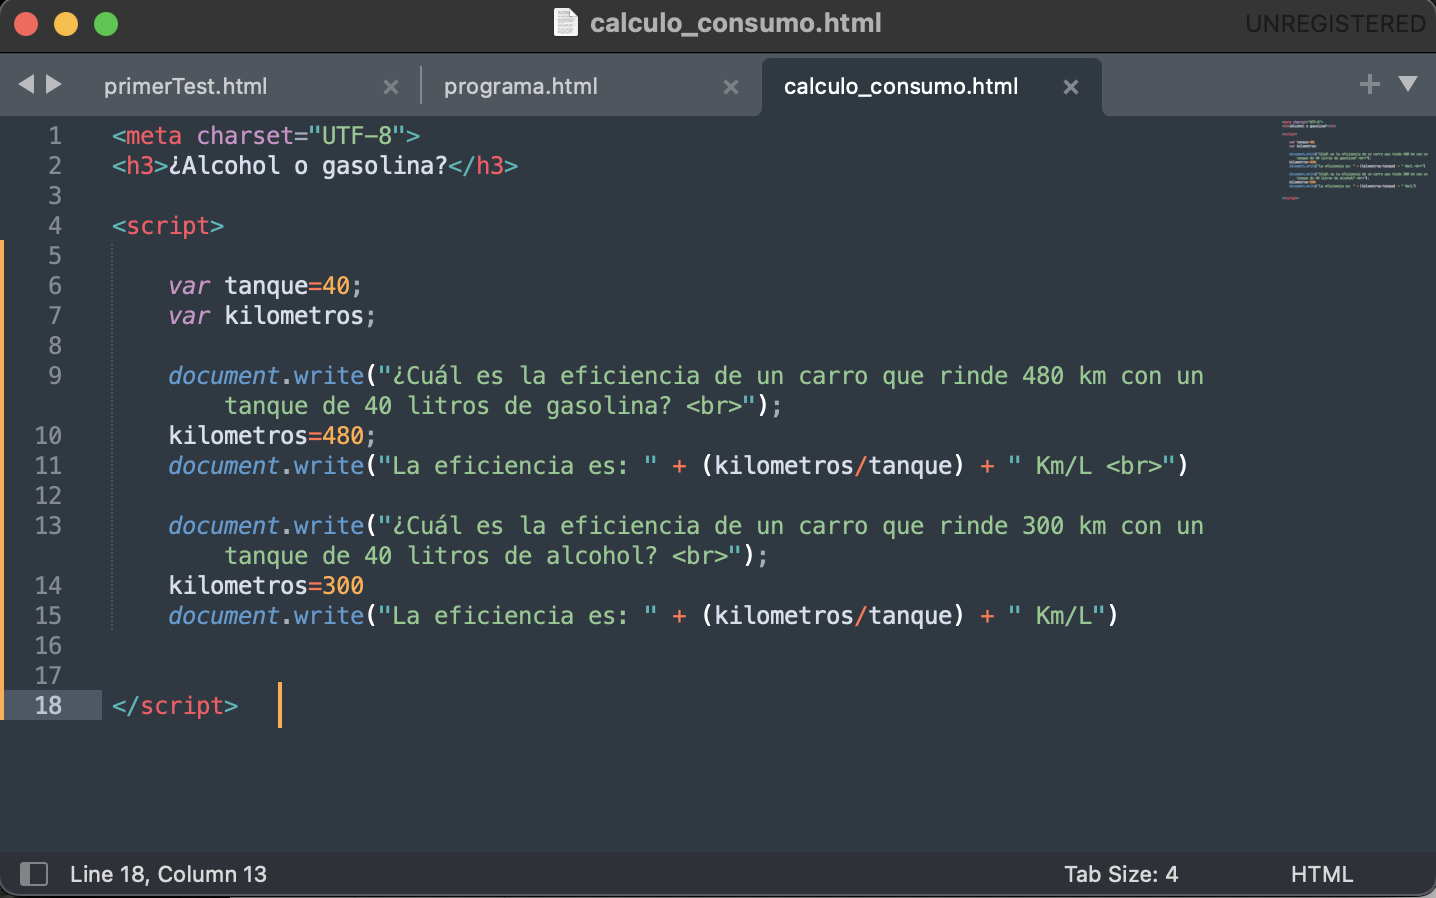Click the Line 18, Column 13 indicator
This screenshot has height=898, width=1436.
[168, 874]
